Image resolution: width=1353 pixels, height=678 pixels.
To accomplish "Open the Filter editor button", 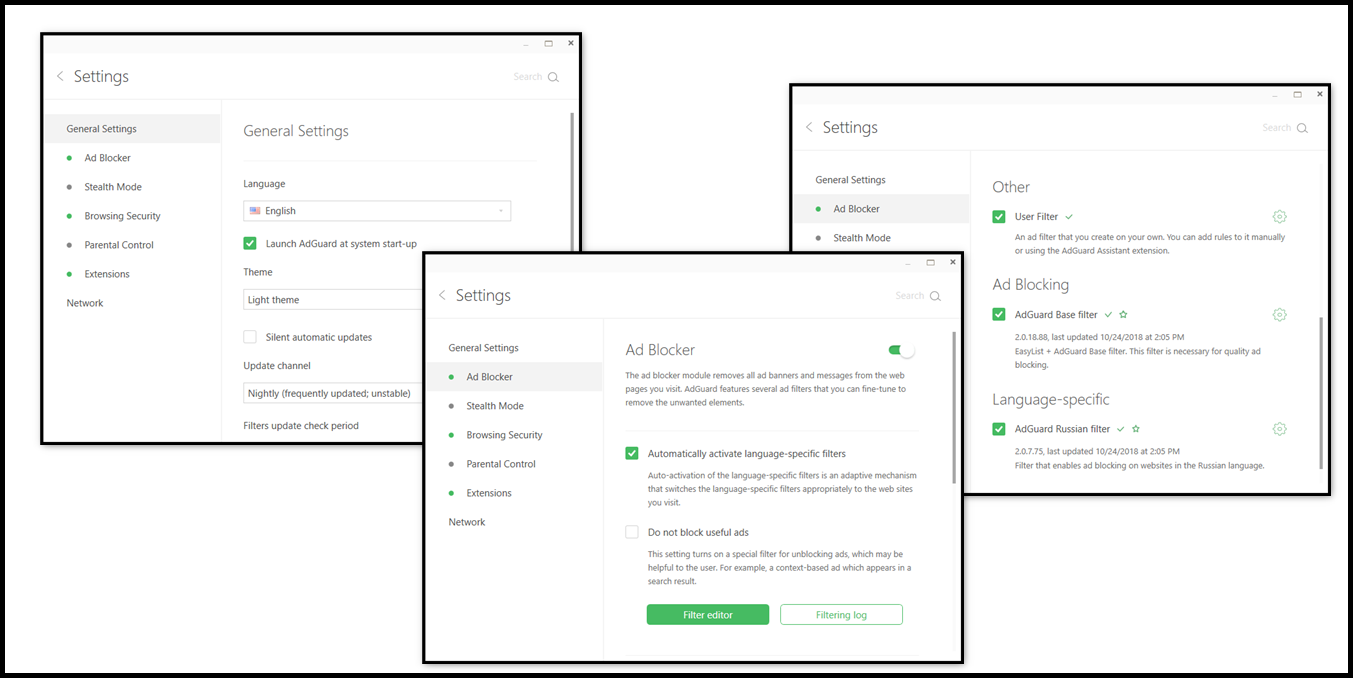I will pos(708,615).
